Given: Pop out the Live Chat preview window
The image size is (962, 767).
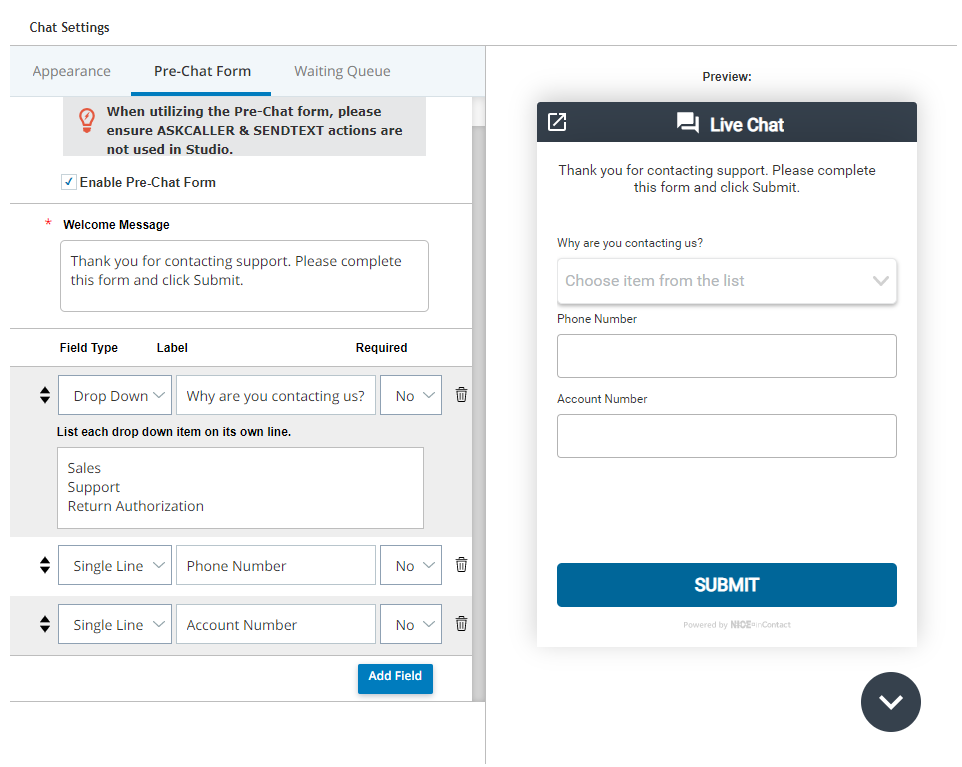Looking at the screenshot, I should pos(556,122).
